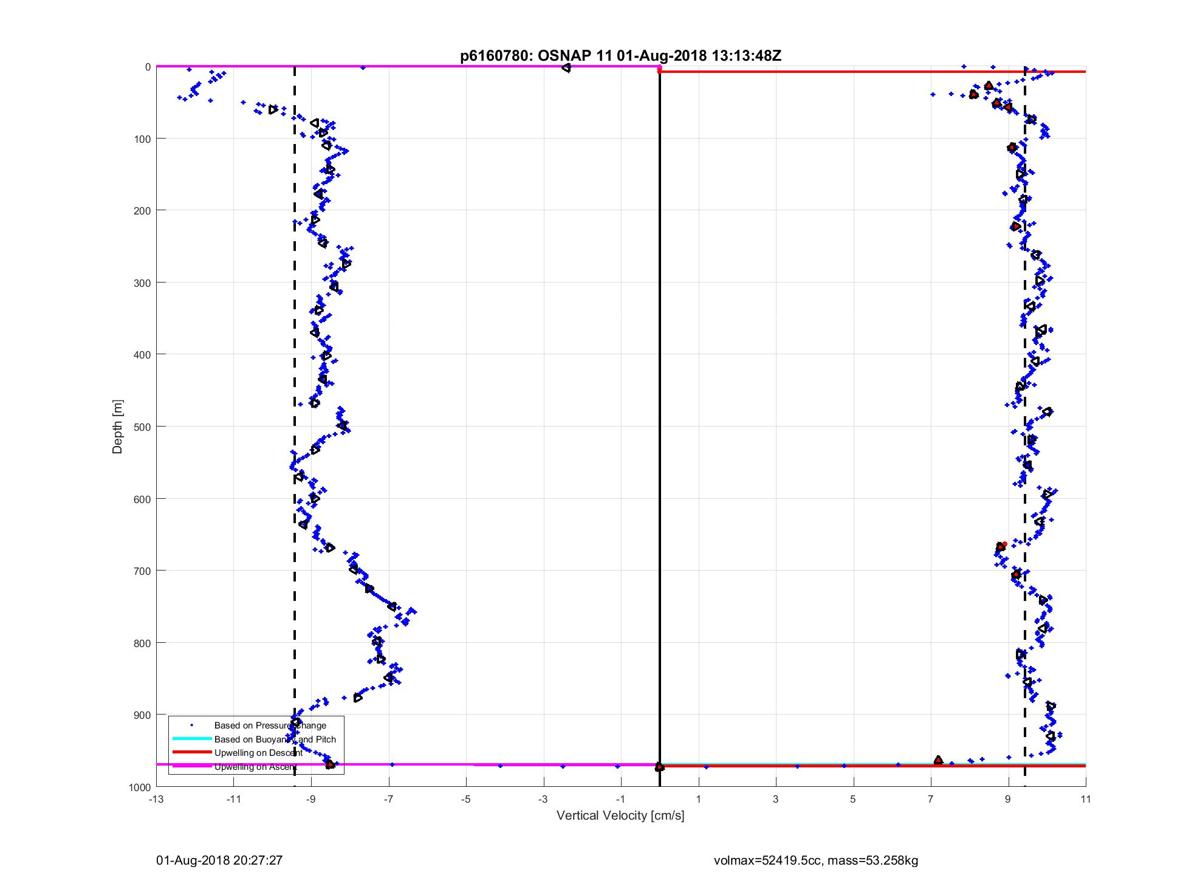
Task: Click y-axis tick label '800'
Action: point(142,643)
